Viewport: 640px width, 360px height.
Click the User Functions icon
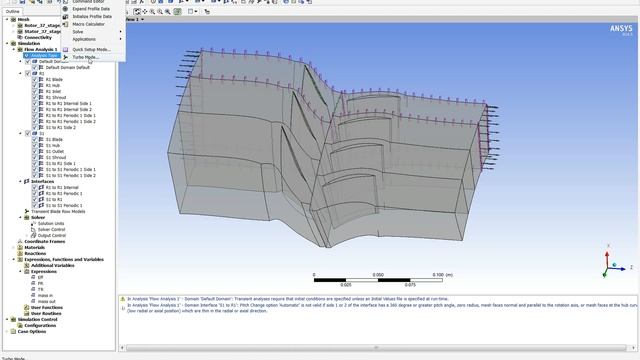point(27,307)
